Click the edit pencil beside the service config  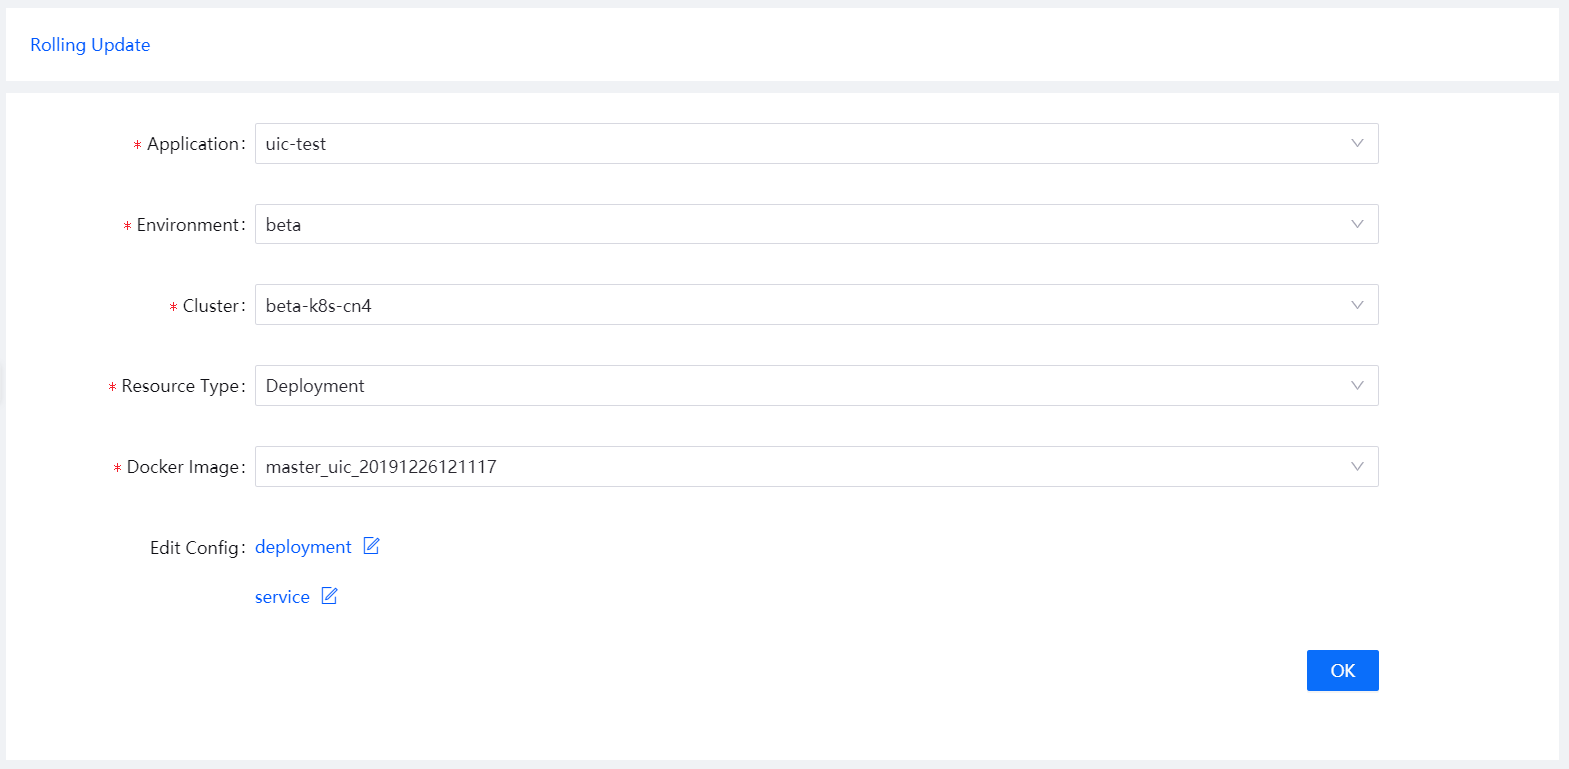tap(330, 596)
